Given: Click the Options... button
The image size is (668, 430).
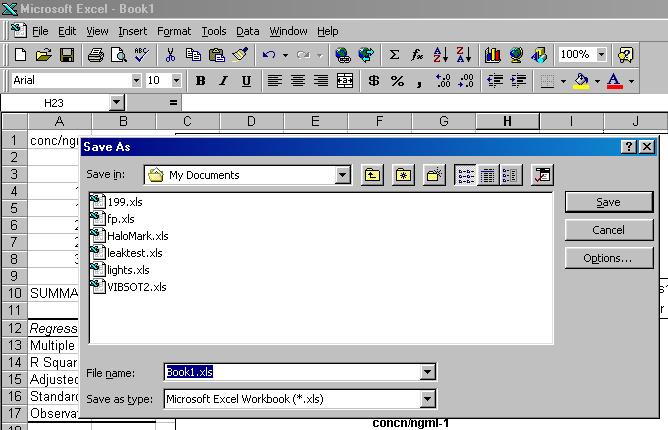Looking at the screenshot, I should pos(609,258).
